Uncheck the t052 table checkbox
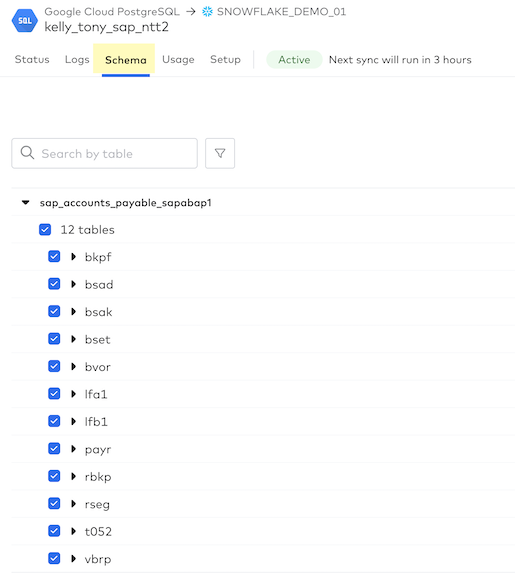515x575 pixels. [x=54, y=531]
